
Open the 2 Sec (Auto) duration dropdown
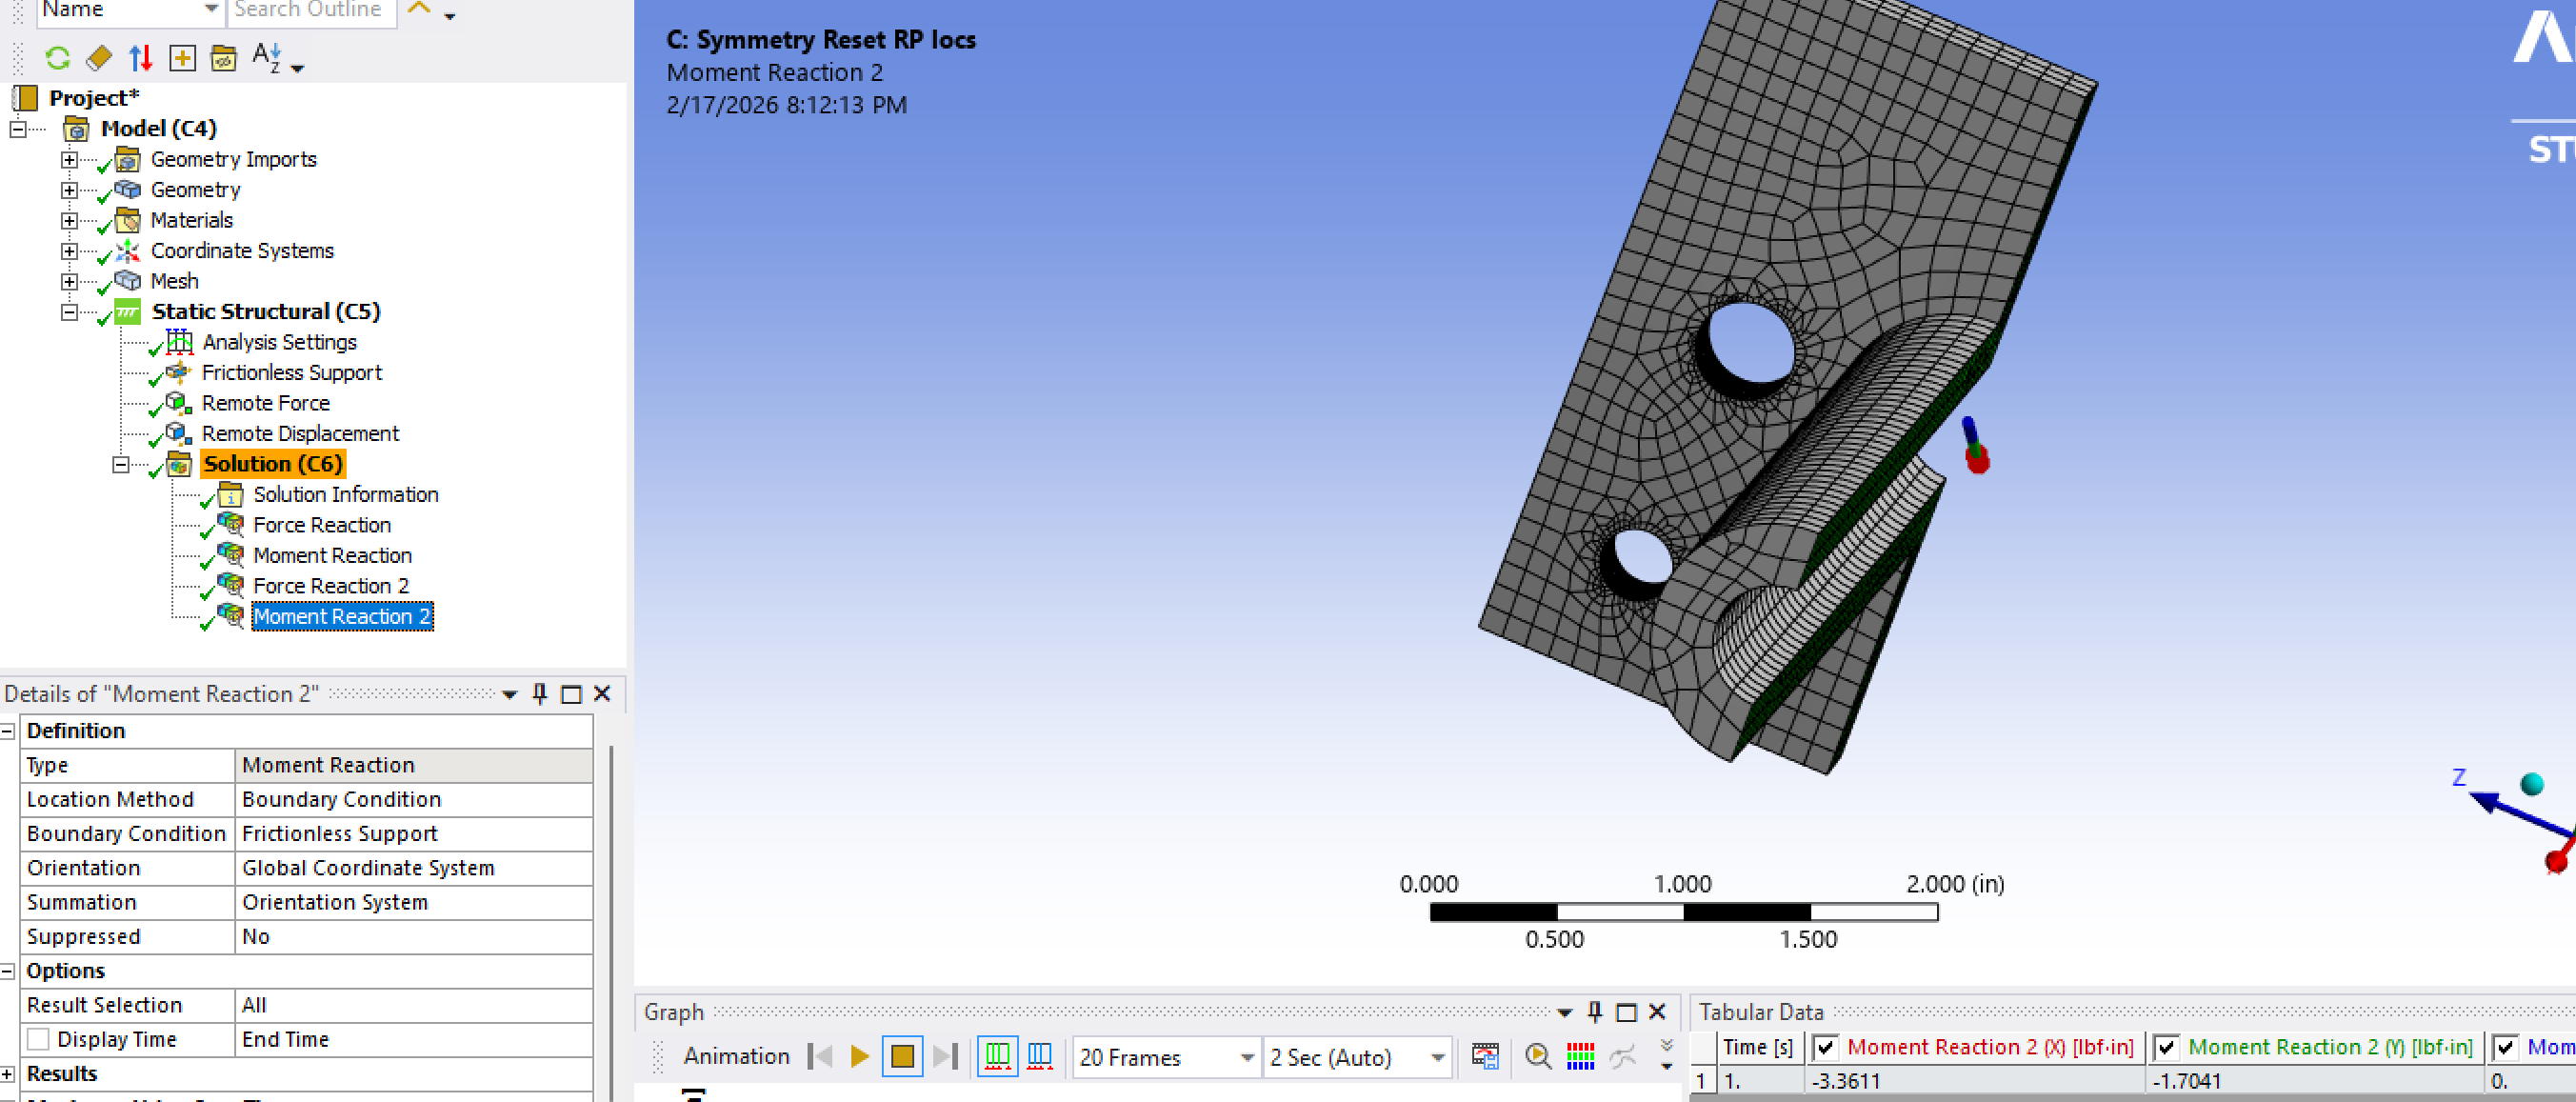pyautogui.click(x=1437, y=1057)
